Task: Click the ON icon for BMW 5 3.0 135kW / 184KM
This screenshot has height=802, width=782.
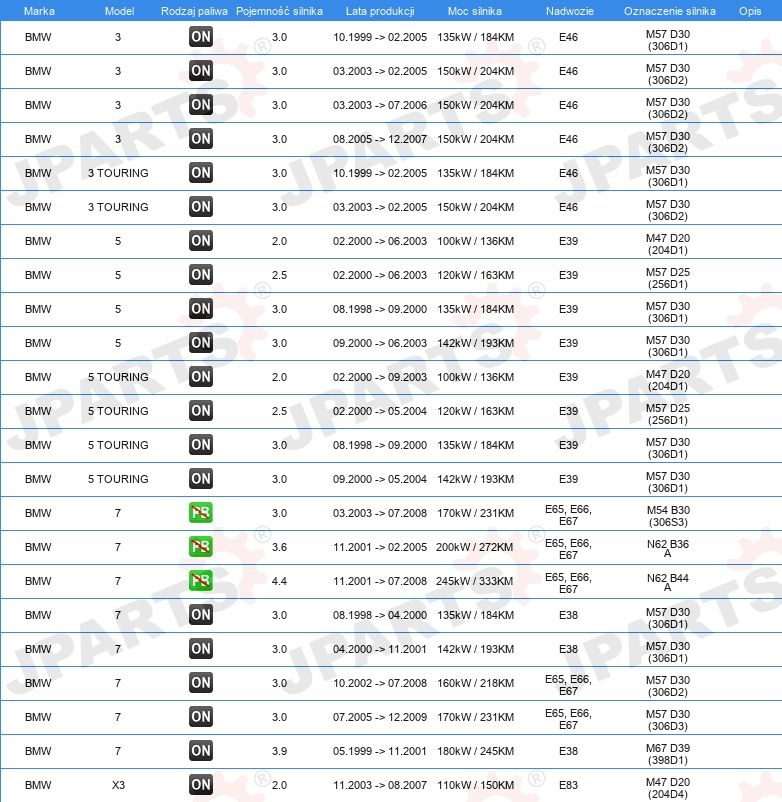Action: pos(200,309)
